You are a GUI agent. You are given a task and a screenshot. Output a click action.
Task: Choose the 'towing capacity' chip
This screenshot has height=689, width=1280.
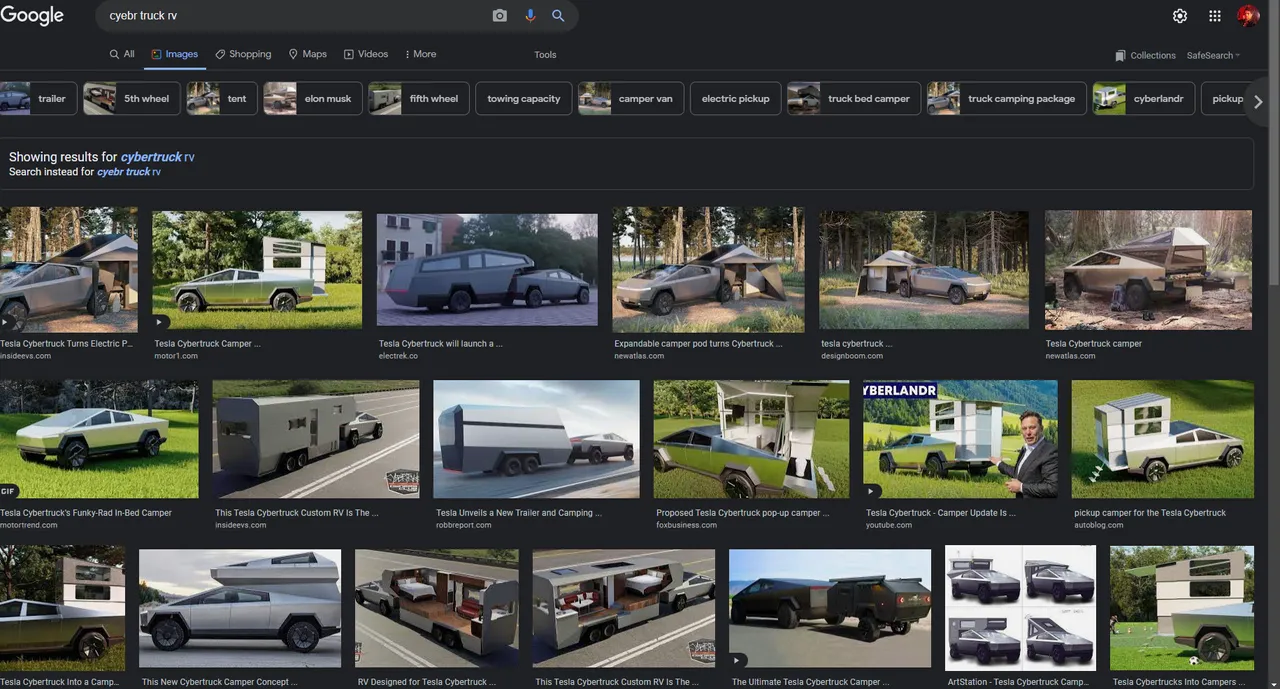click(524, 99)
